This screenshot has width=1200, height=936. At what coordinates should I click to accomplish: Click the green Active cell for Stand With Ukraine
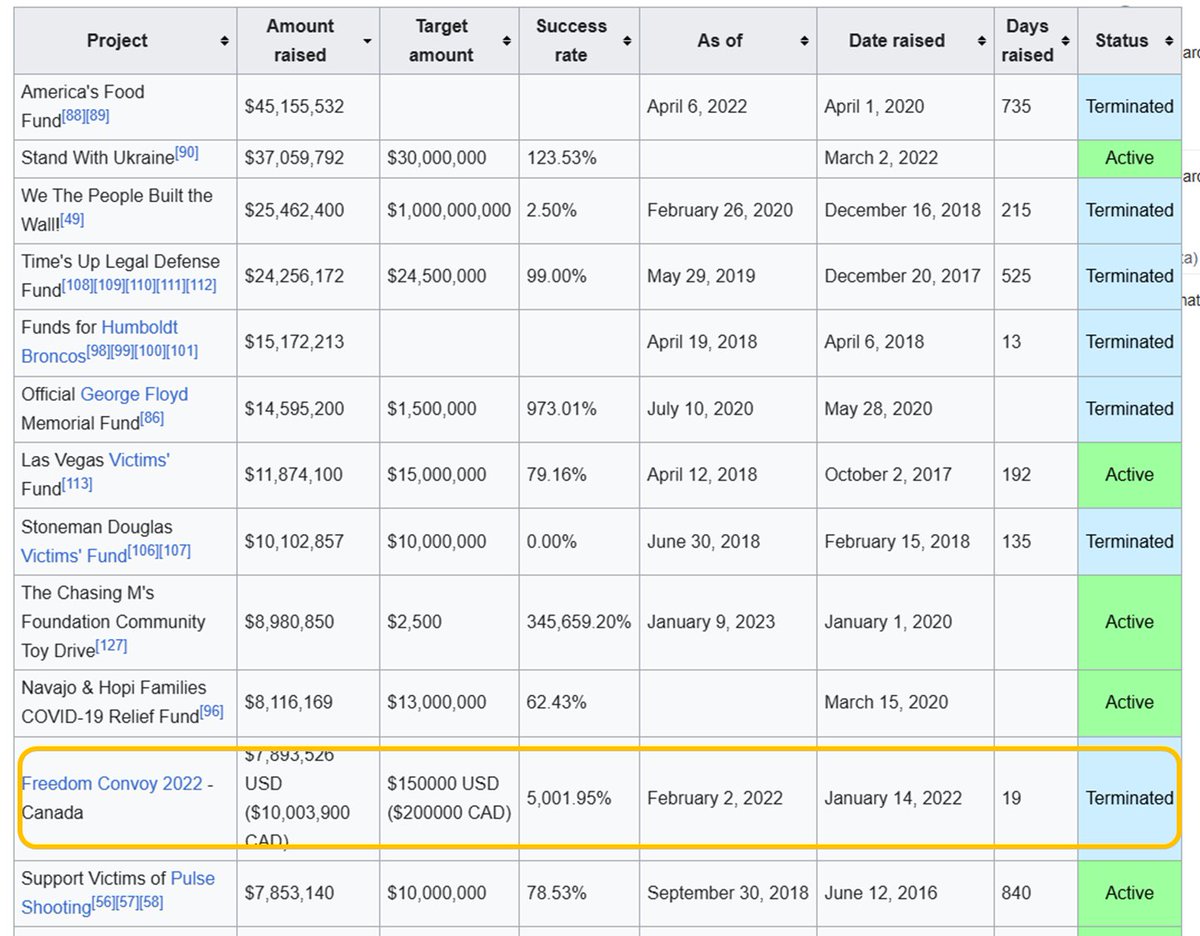coord(1129,158)
